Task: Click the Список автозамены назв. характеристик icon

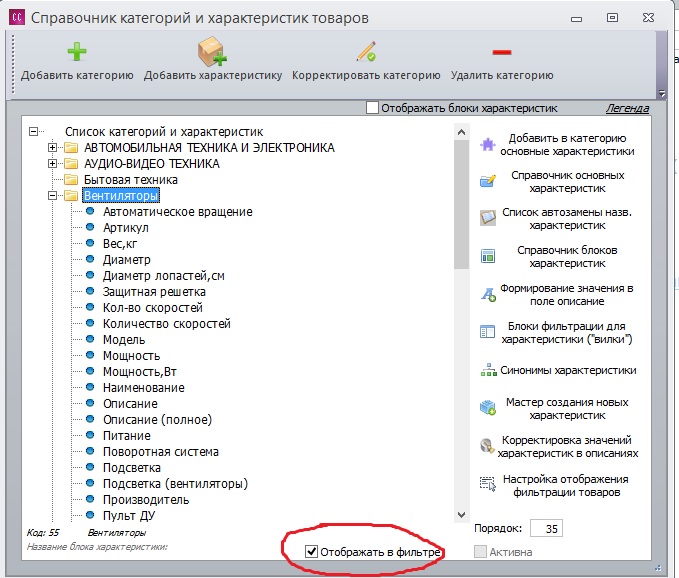Action: coord(488,218)
